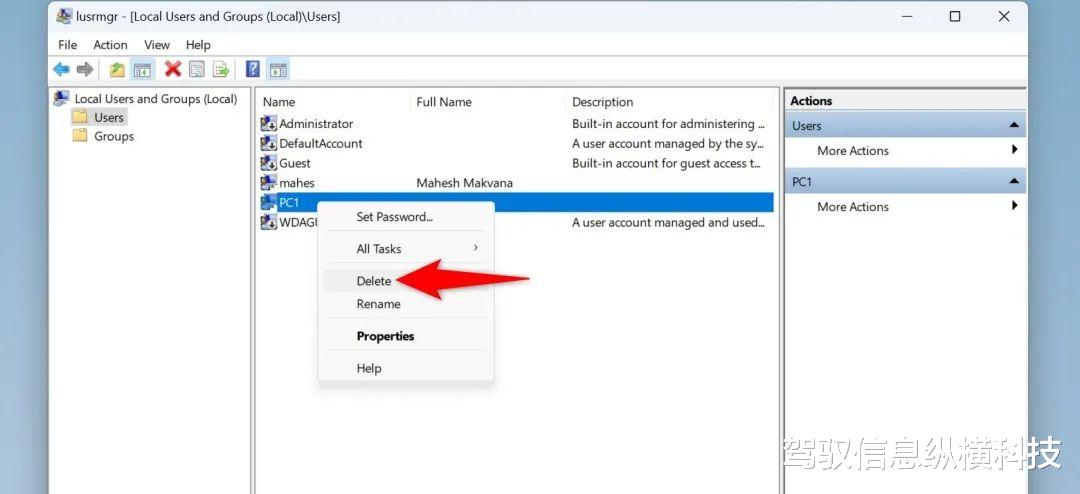Toggle Show/Hide Action Pane toolbar icon
Image resolution: width=1080 pixels, height=494 pixels.
click(x=278, y=69)
